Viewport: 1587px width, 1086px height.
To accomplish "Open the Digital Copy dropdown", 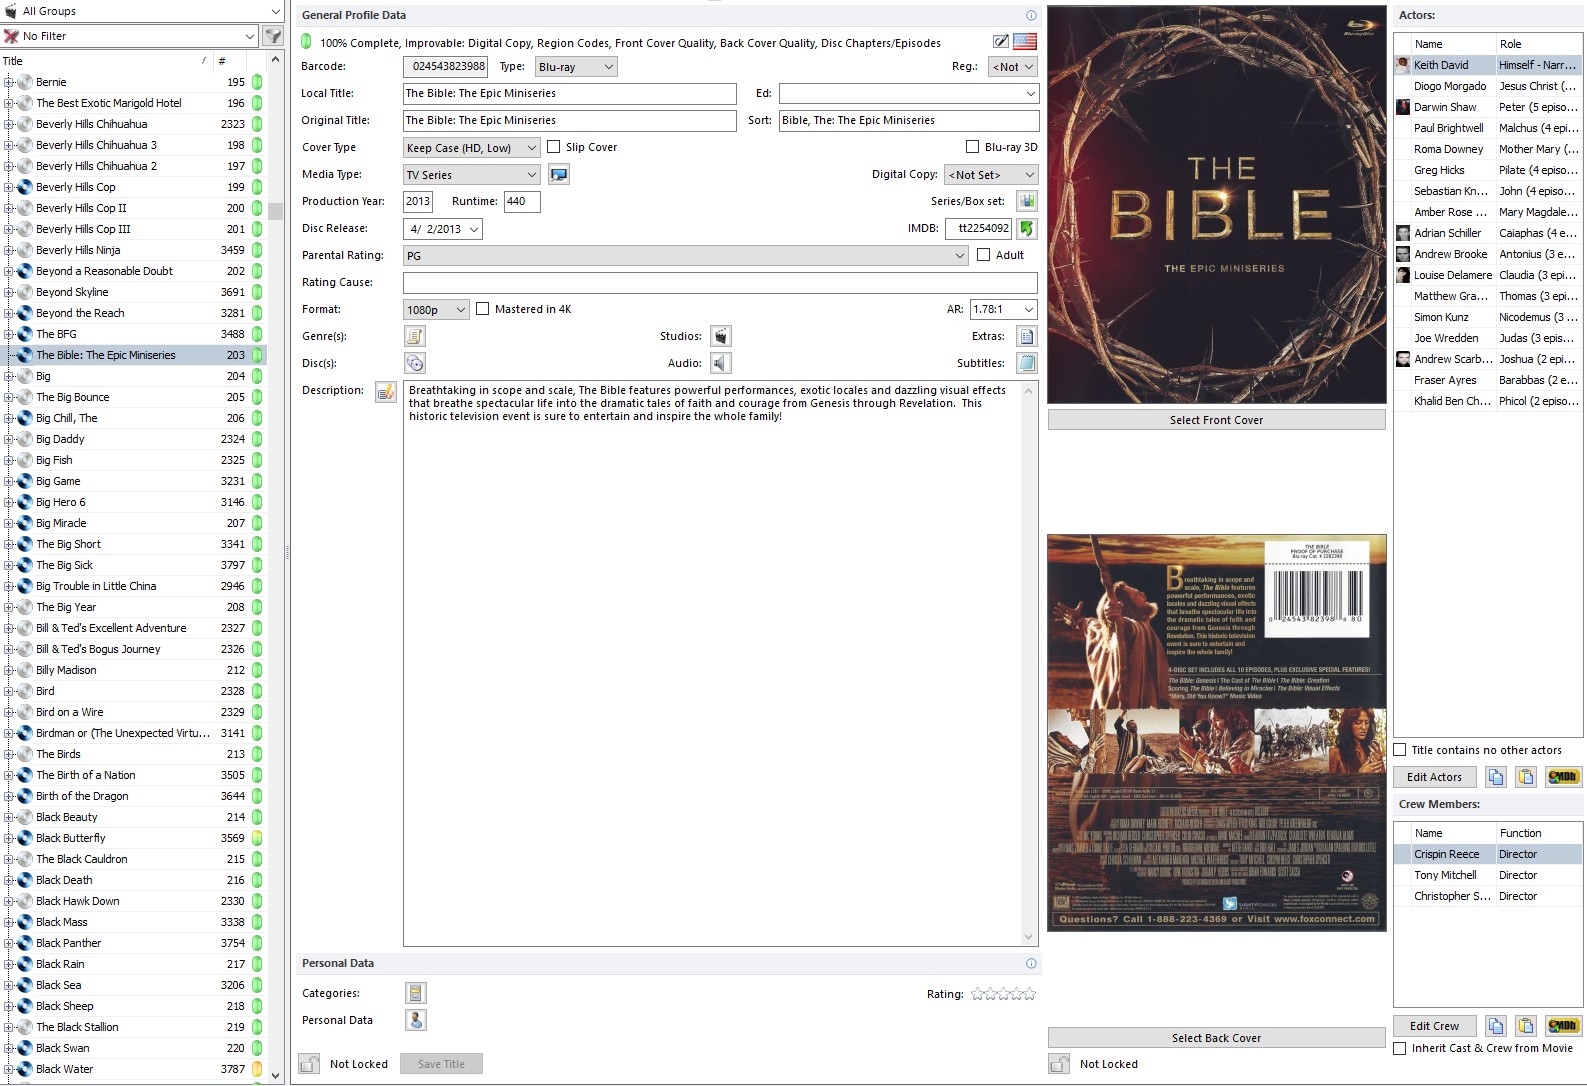I will (x=991, y=175).
